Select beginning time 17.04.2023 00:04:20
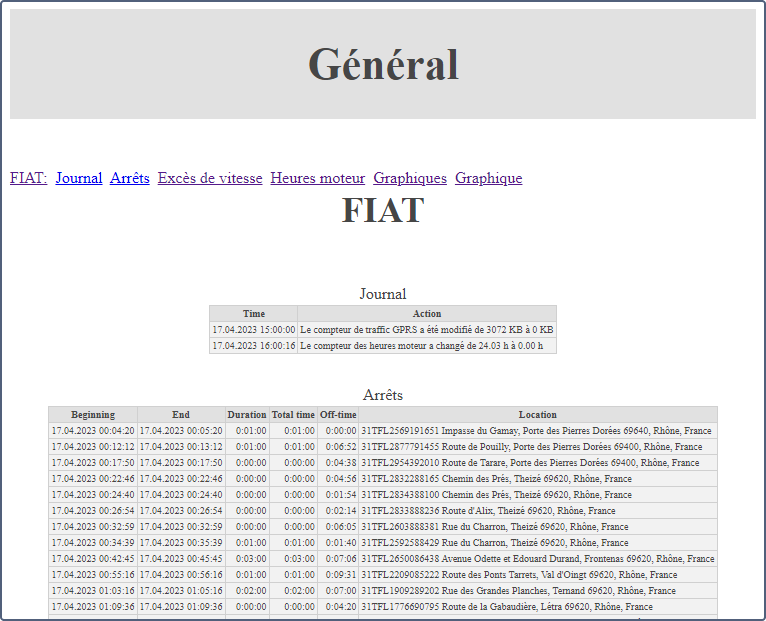 (x=93, y=431)
